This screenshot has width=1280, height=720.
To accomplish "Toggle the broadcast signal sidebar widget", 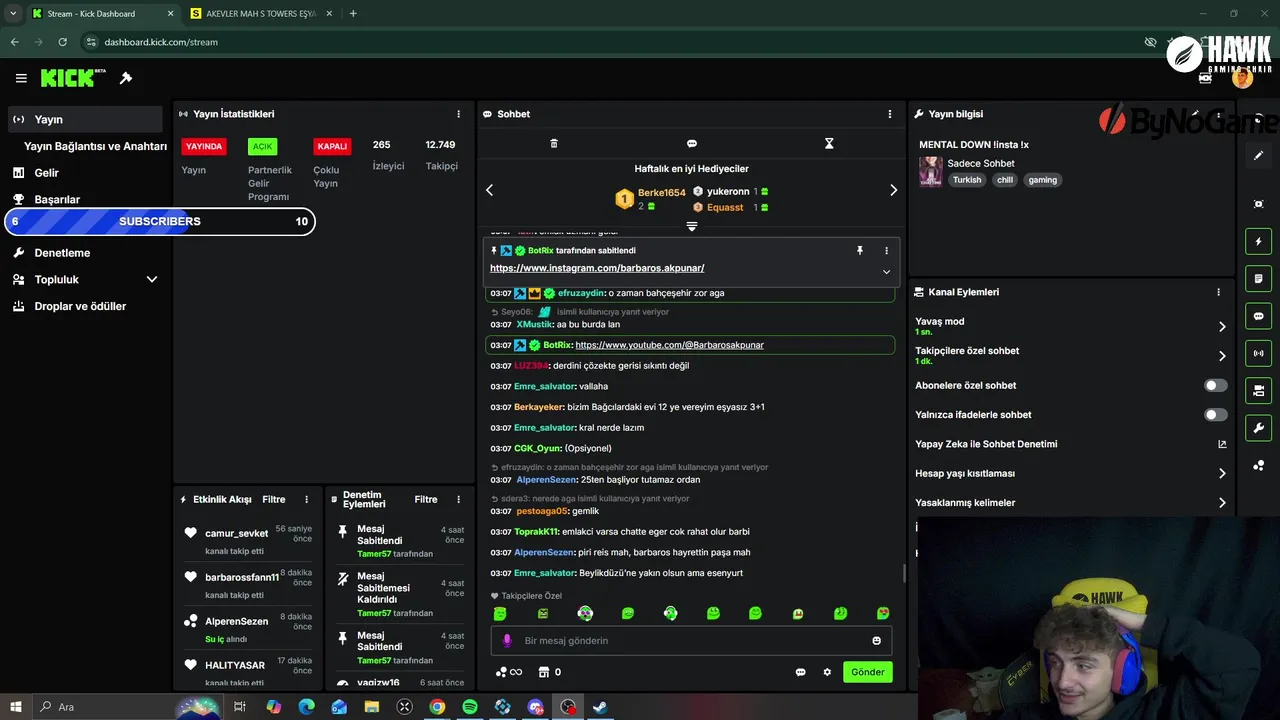I will point(1259,353).
